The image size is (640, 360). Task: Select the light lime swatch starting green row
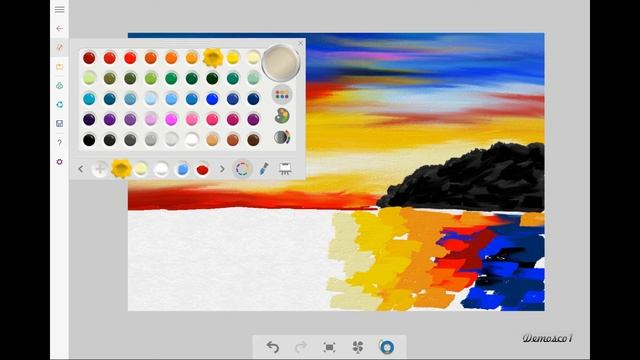[x=89, y=78]
